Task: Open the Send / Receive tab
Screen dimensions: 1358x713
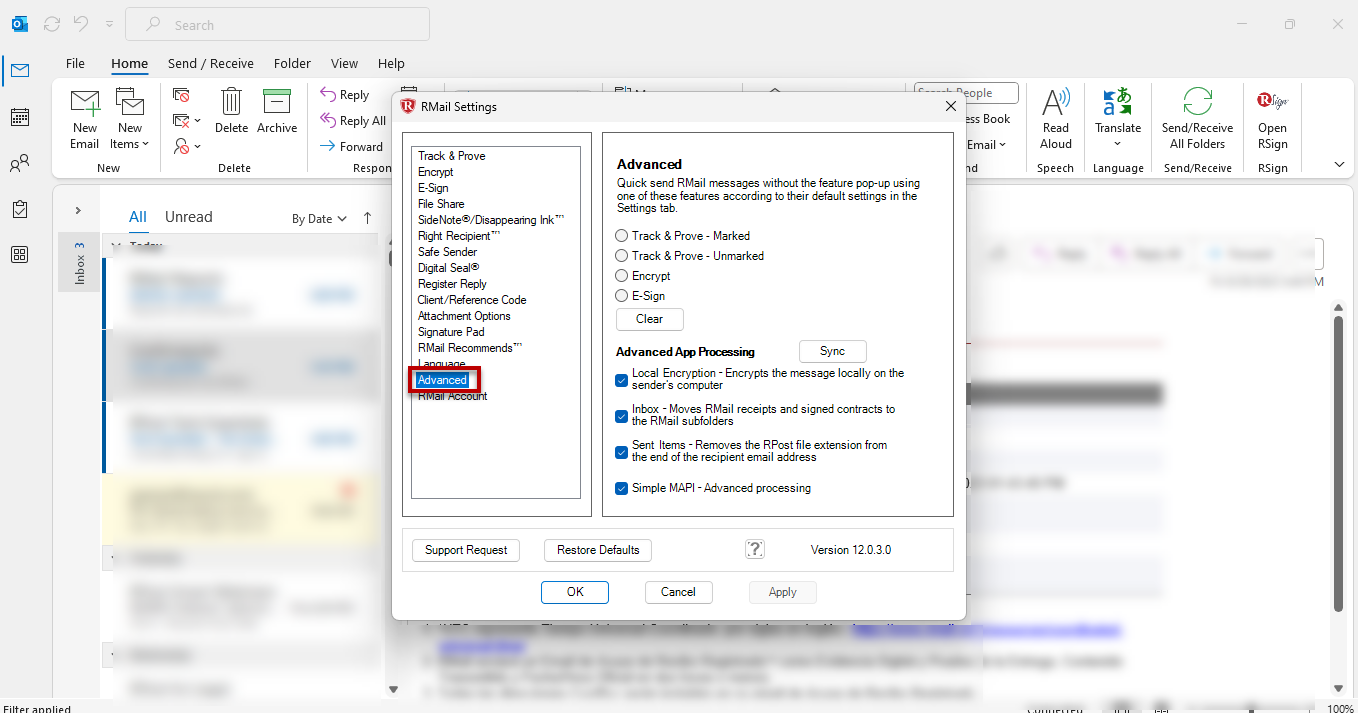Action: (x=211, y=63)
